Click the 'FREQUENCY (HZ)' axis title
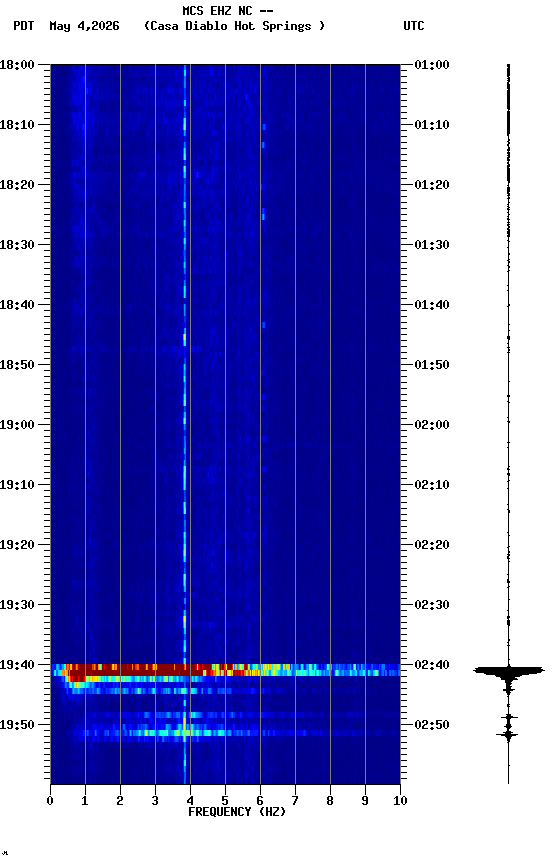 point(237,812)
